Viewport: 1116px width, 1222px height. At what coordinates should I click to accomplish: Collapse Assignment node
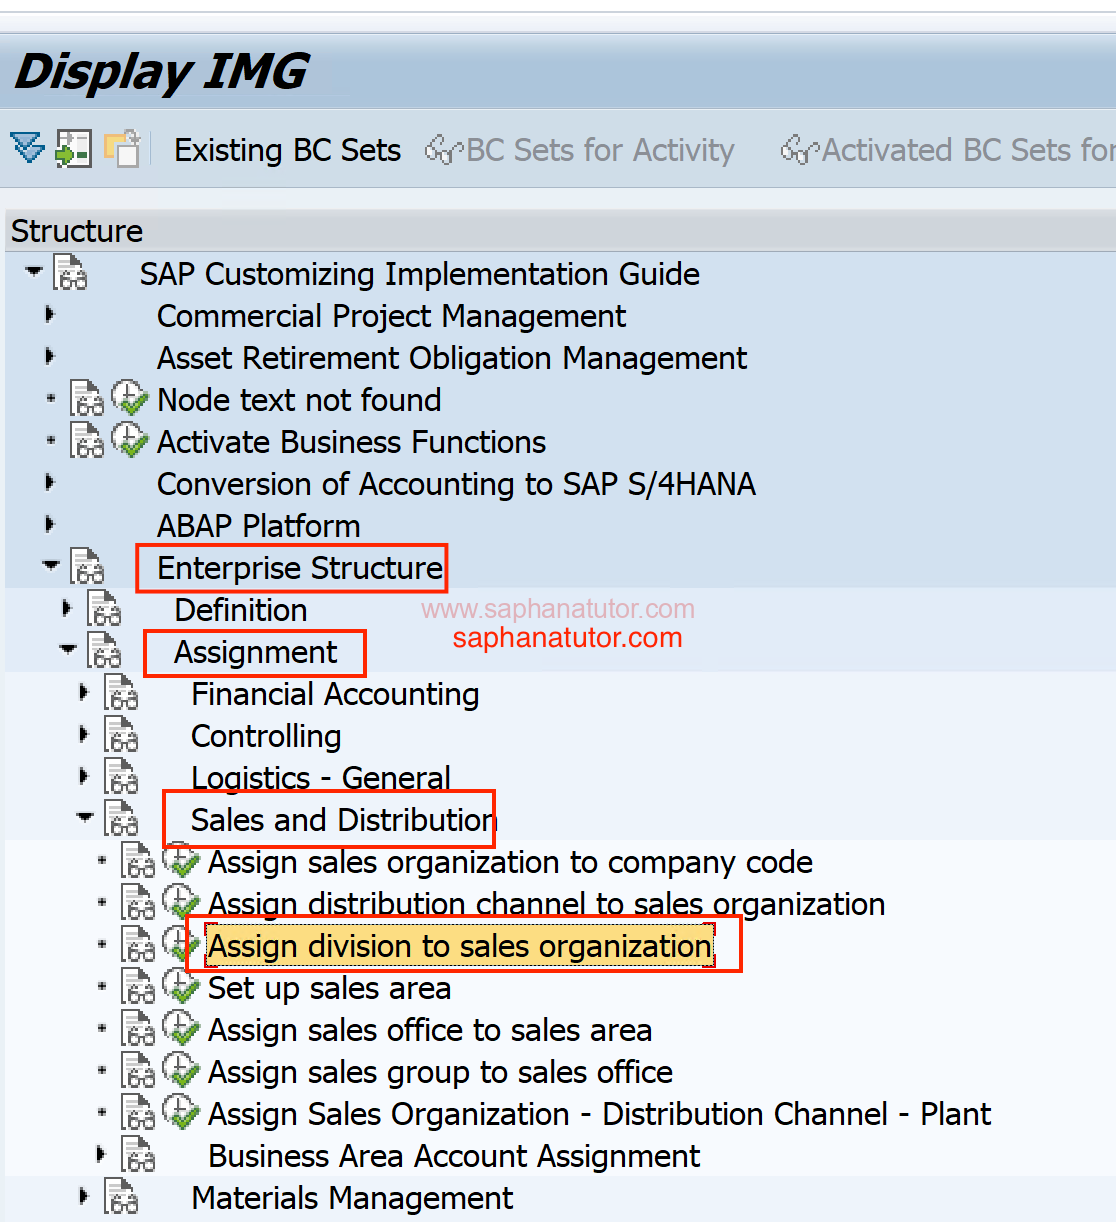tap(68, 649)
